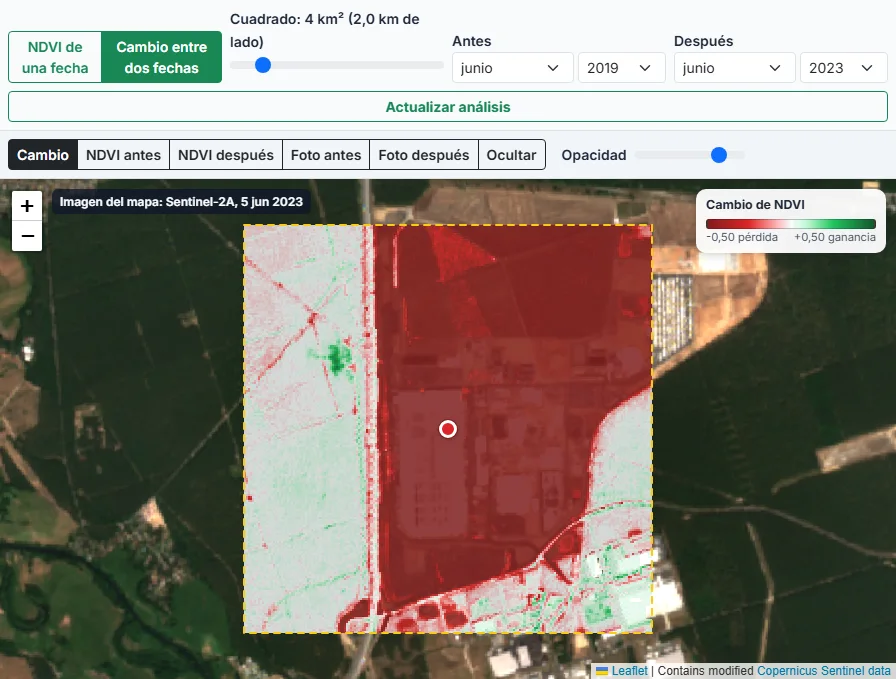Open the Antes month dropdown showing junio

(x=513, y=68)
